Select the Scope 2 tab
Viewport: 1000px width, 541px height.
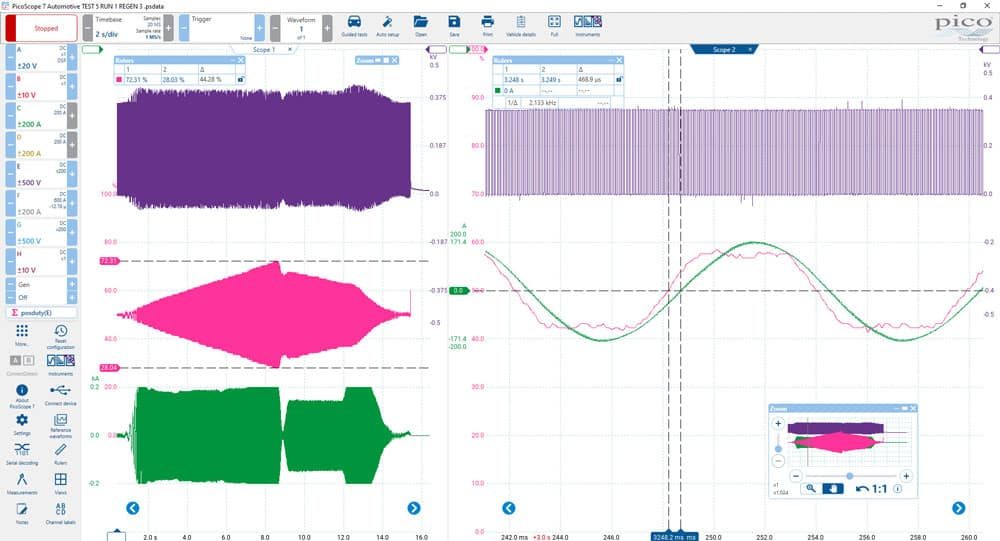[x=724, y=49]
